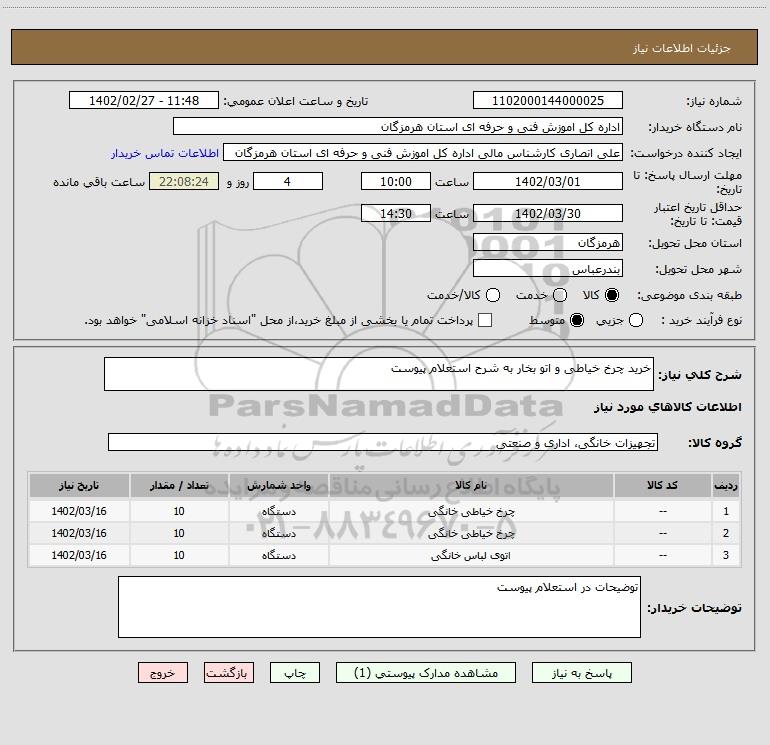Viewport: 770px width, 745px height.
Task: Click the row number 3 cell
Action: click(725, 555)
